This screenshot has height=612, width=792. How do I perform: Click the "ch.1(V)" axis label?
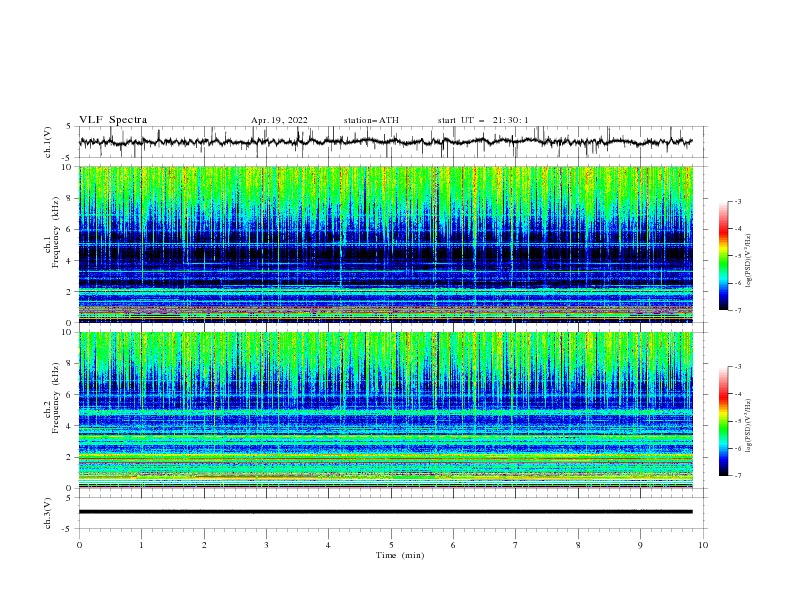(x=48, y=142)
